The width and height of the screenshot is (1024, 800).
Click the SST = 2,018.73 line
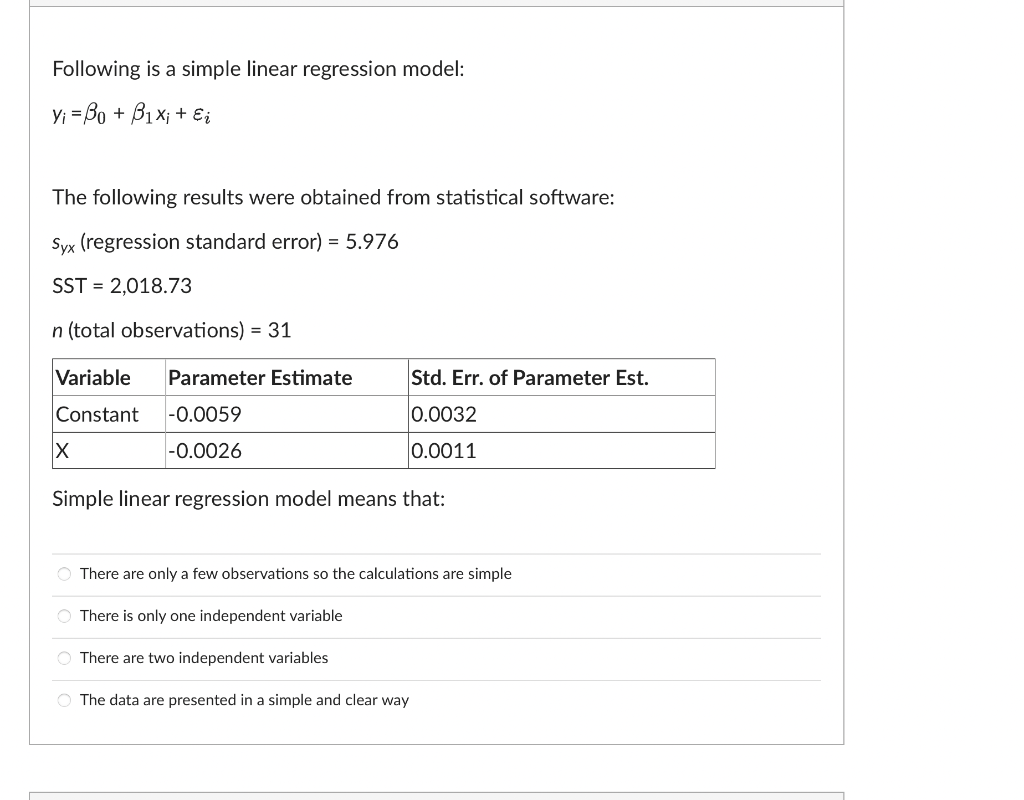coord(122,285)
